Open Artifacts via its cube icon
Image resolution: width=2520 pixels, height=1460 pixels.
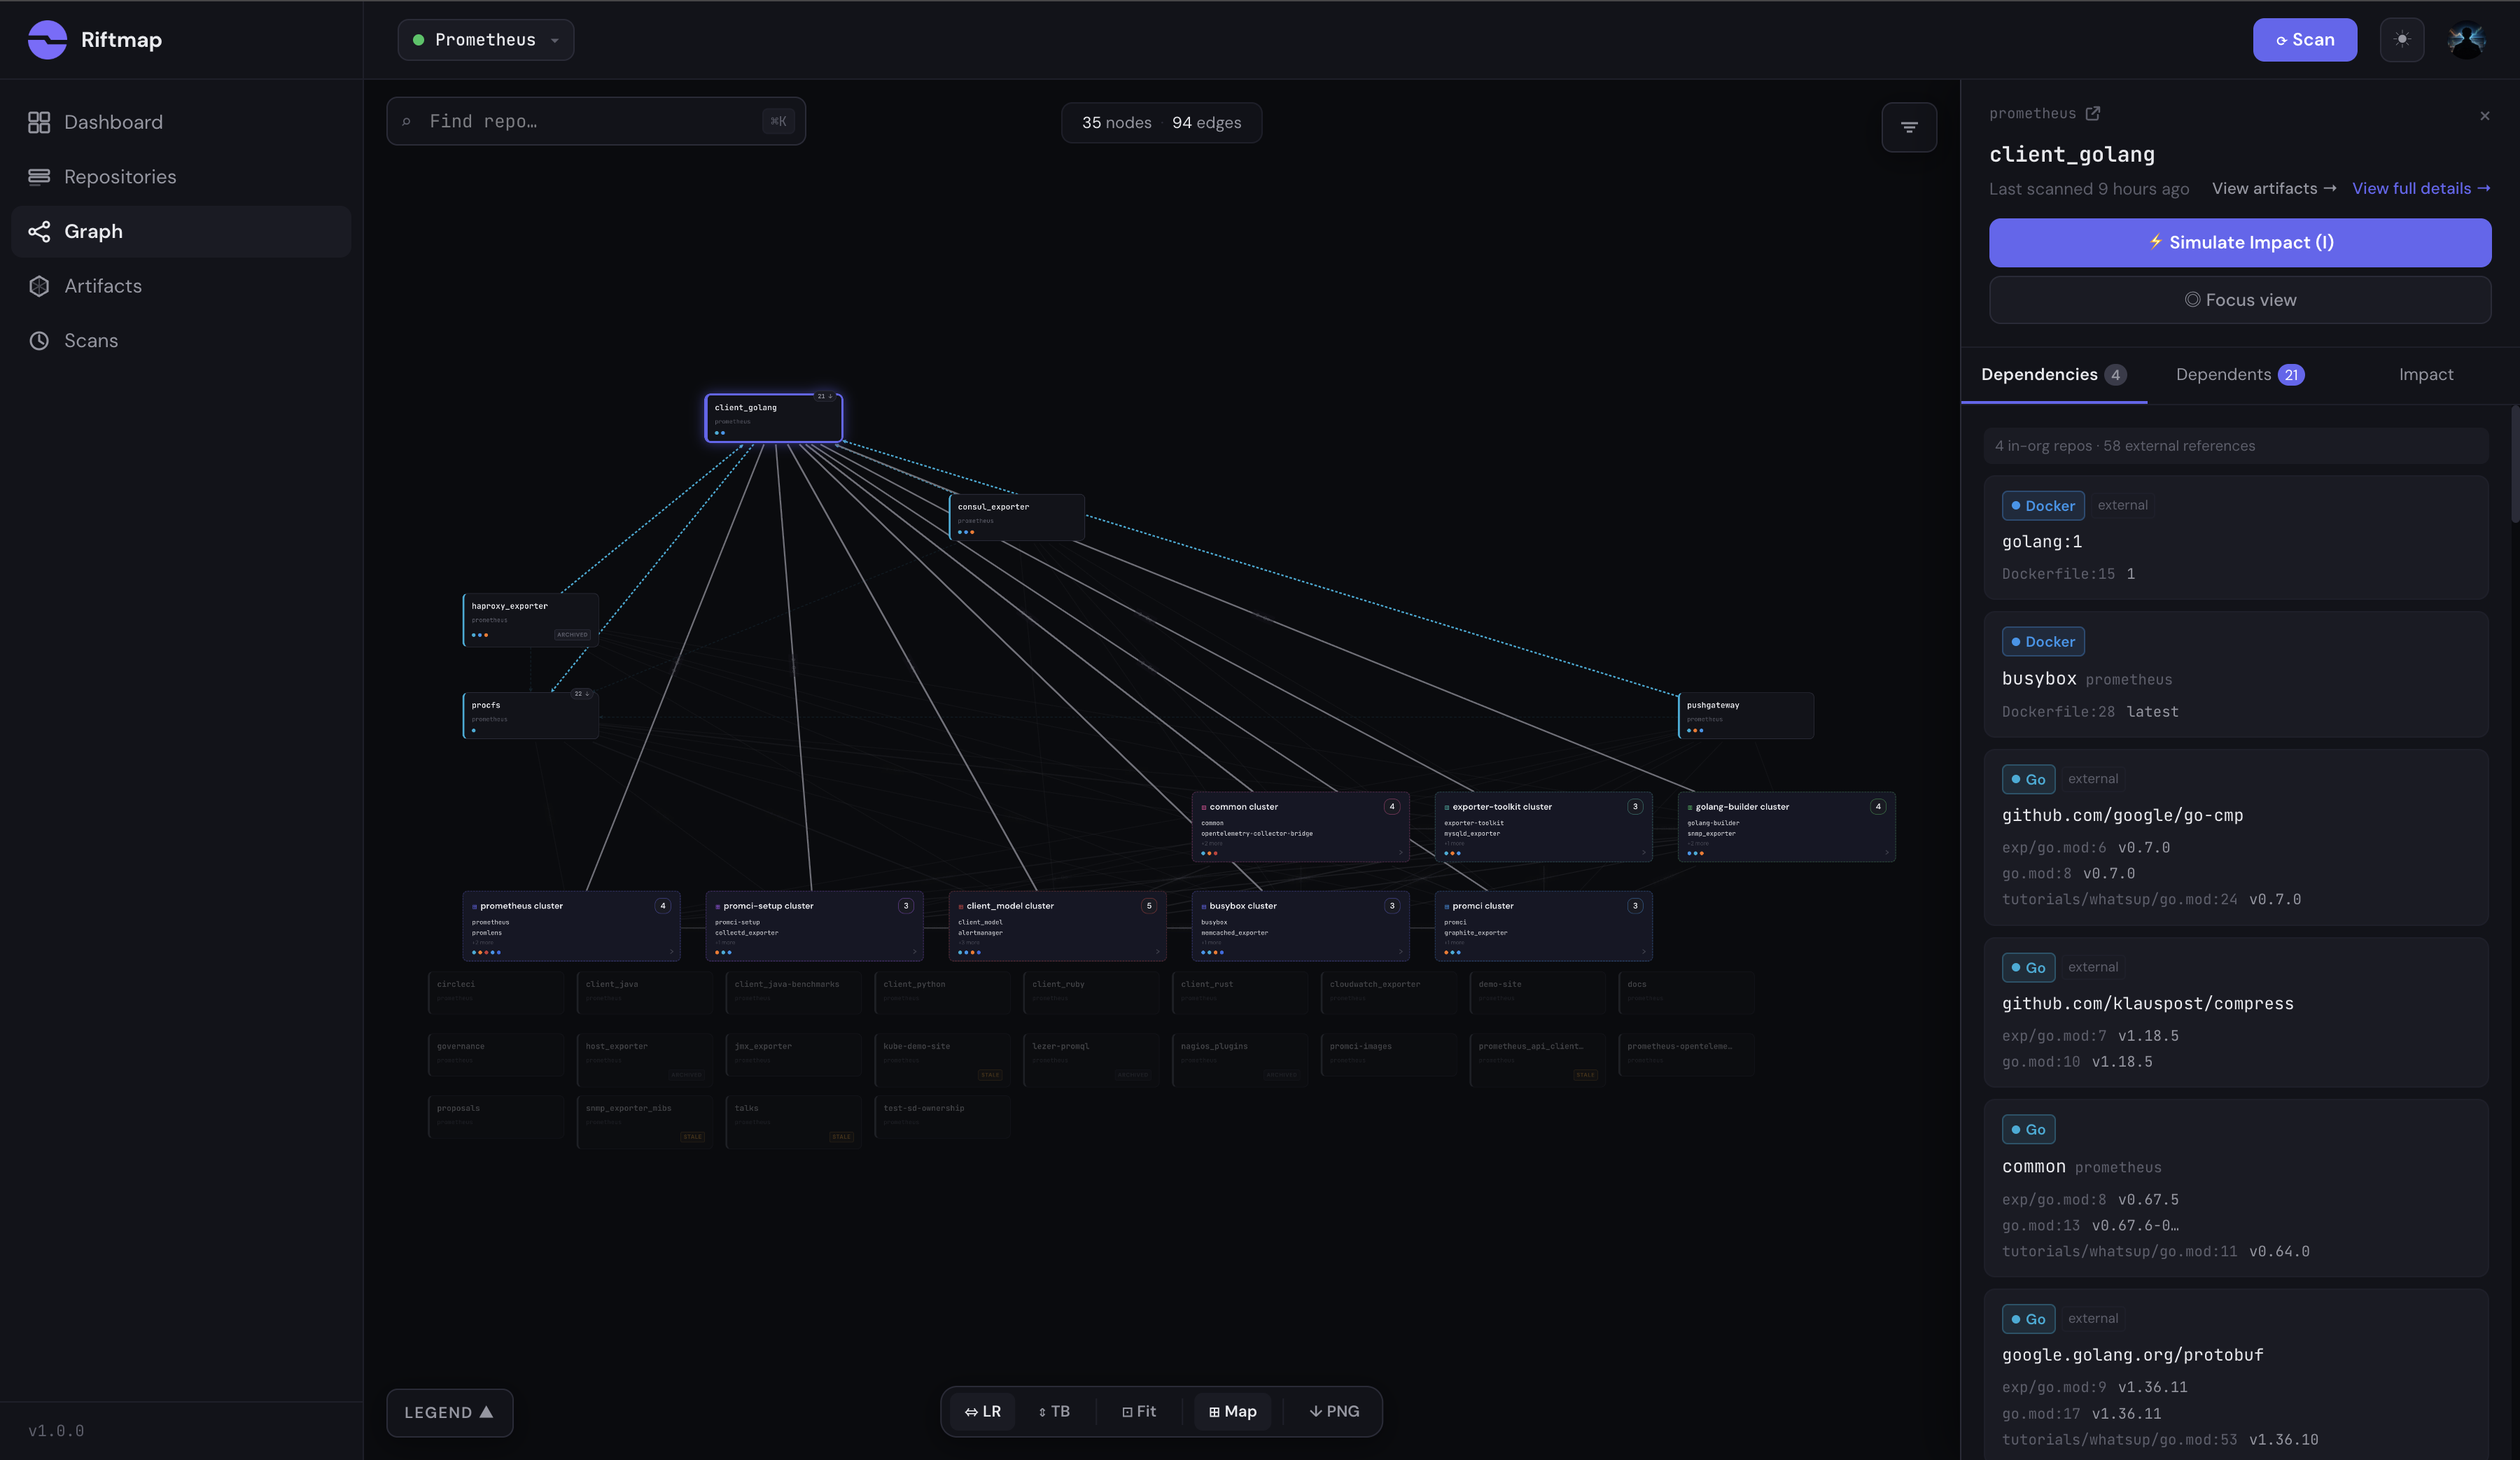coord(39,286)
